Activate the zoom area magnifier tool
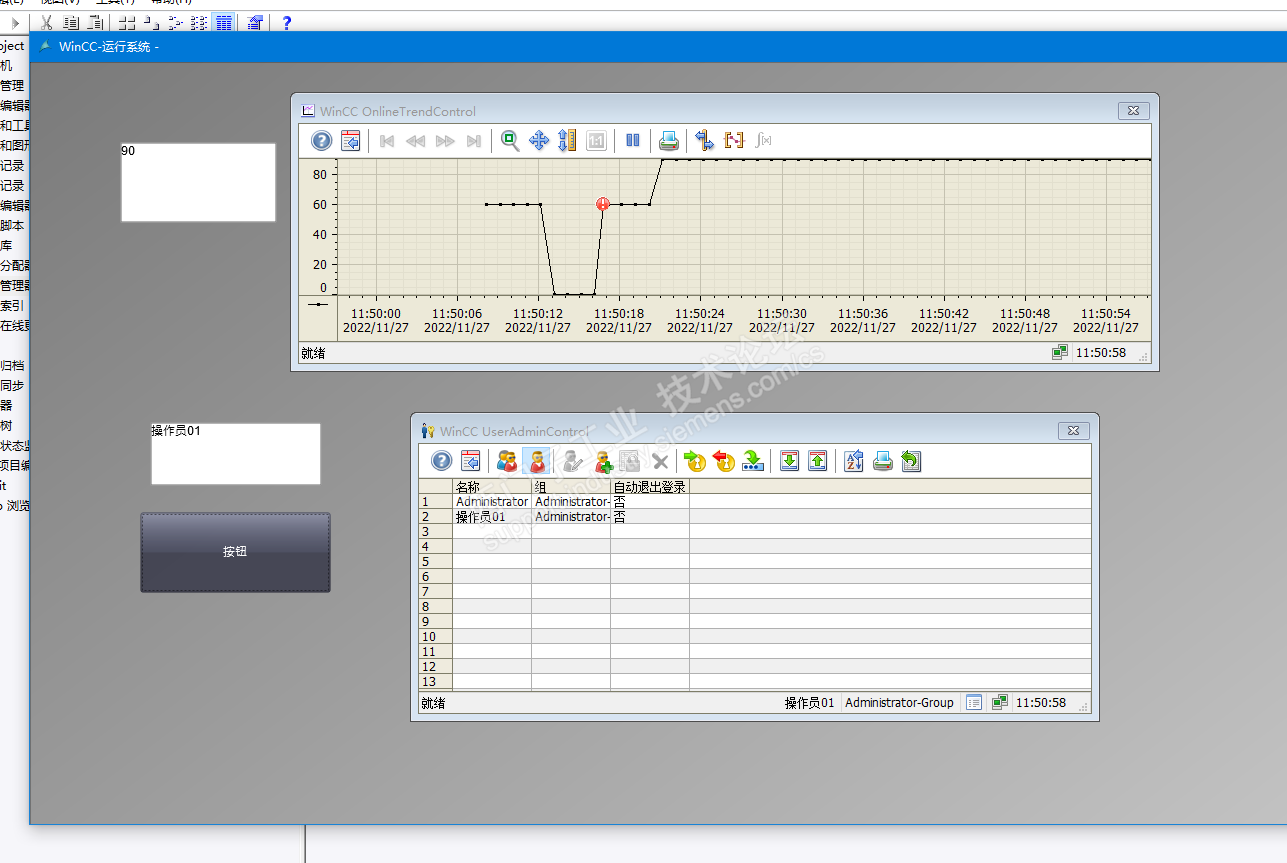The width and height of the screenshot is (1287, 863). coord(510,141)
